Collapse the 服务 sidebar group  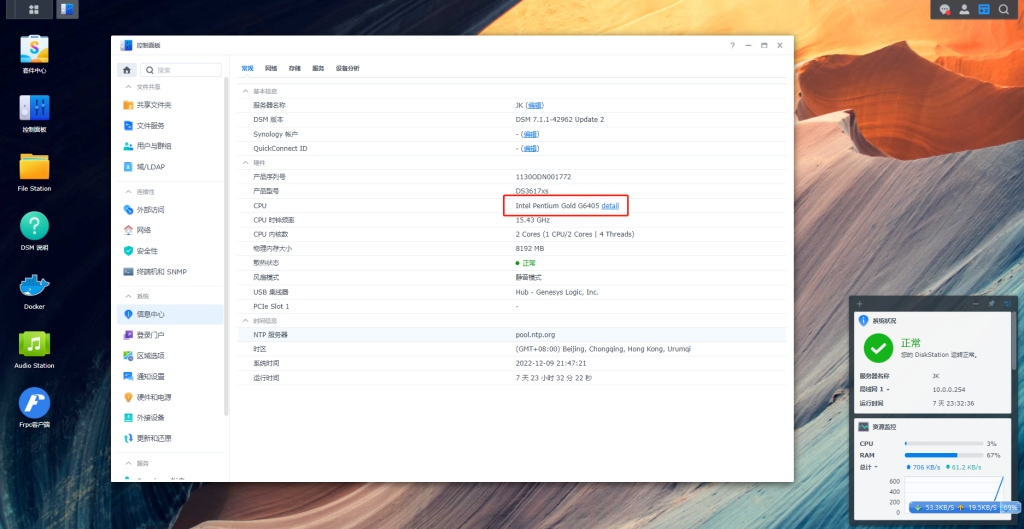(x=128, y=463)
